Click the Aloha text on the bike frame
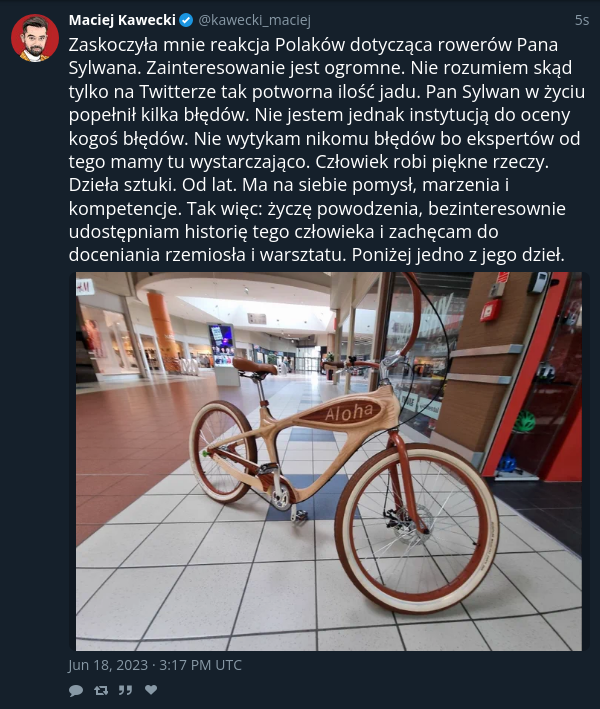600x709 pixels. pos(349,412)
